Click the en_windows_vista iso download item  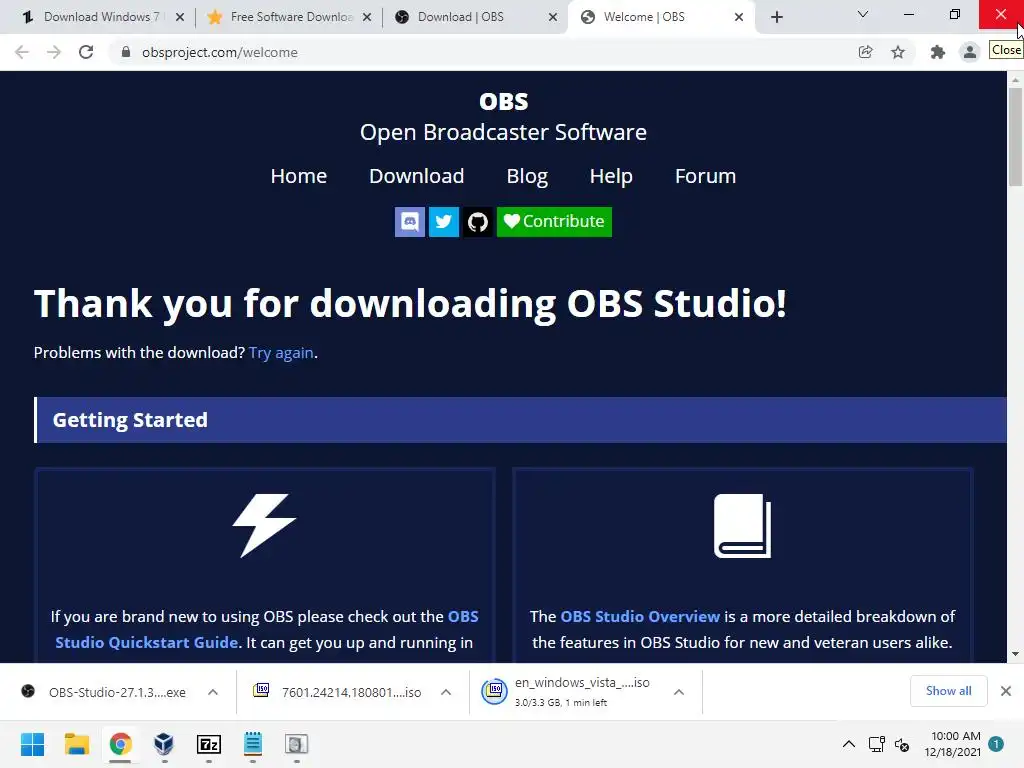click(568, 692)
